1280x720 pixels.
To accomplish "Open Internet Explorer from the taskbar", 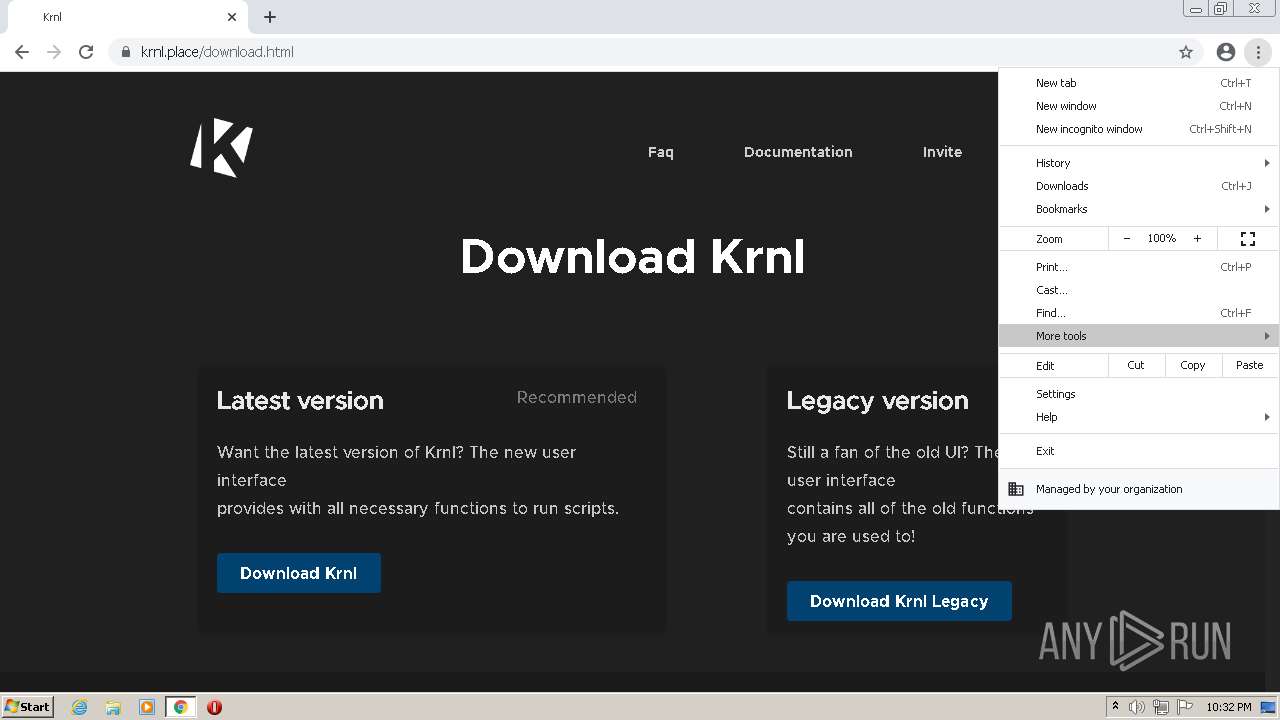I will (x=79, y=707).
